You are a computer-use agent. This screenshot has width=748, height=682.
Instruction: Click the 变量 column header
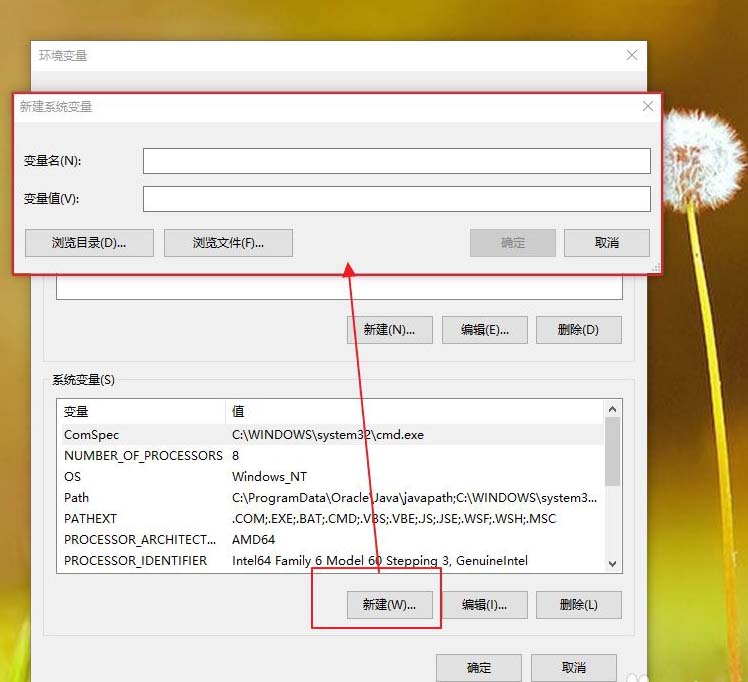click(141, 412)
